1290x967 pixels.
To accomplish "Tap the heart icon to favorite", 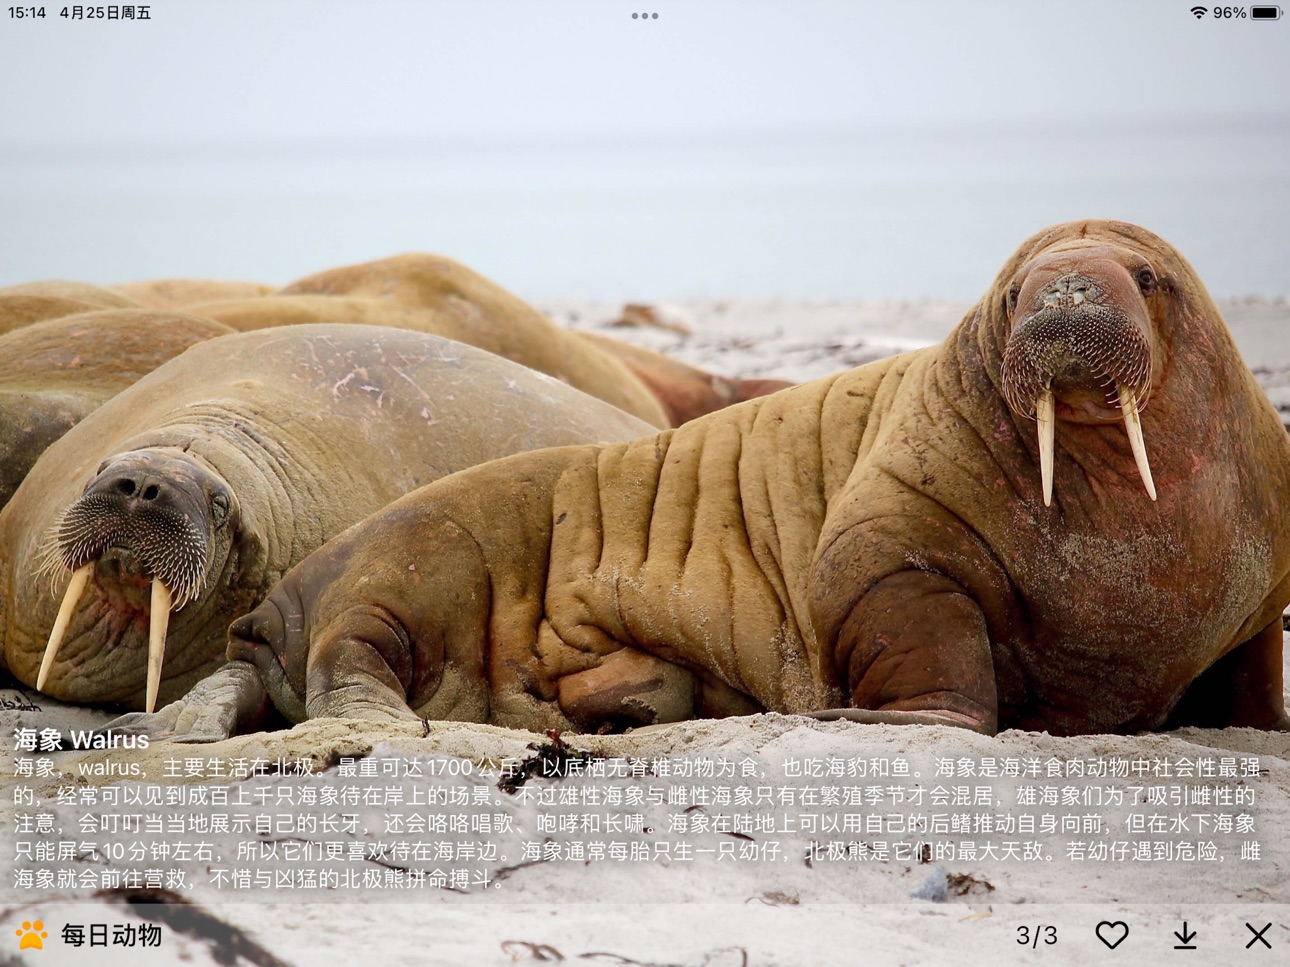I will coord(1111,935).
